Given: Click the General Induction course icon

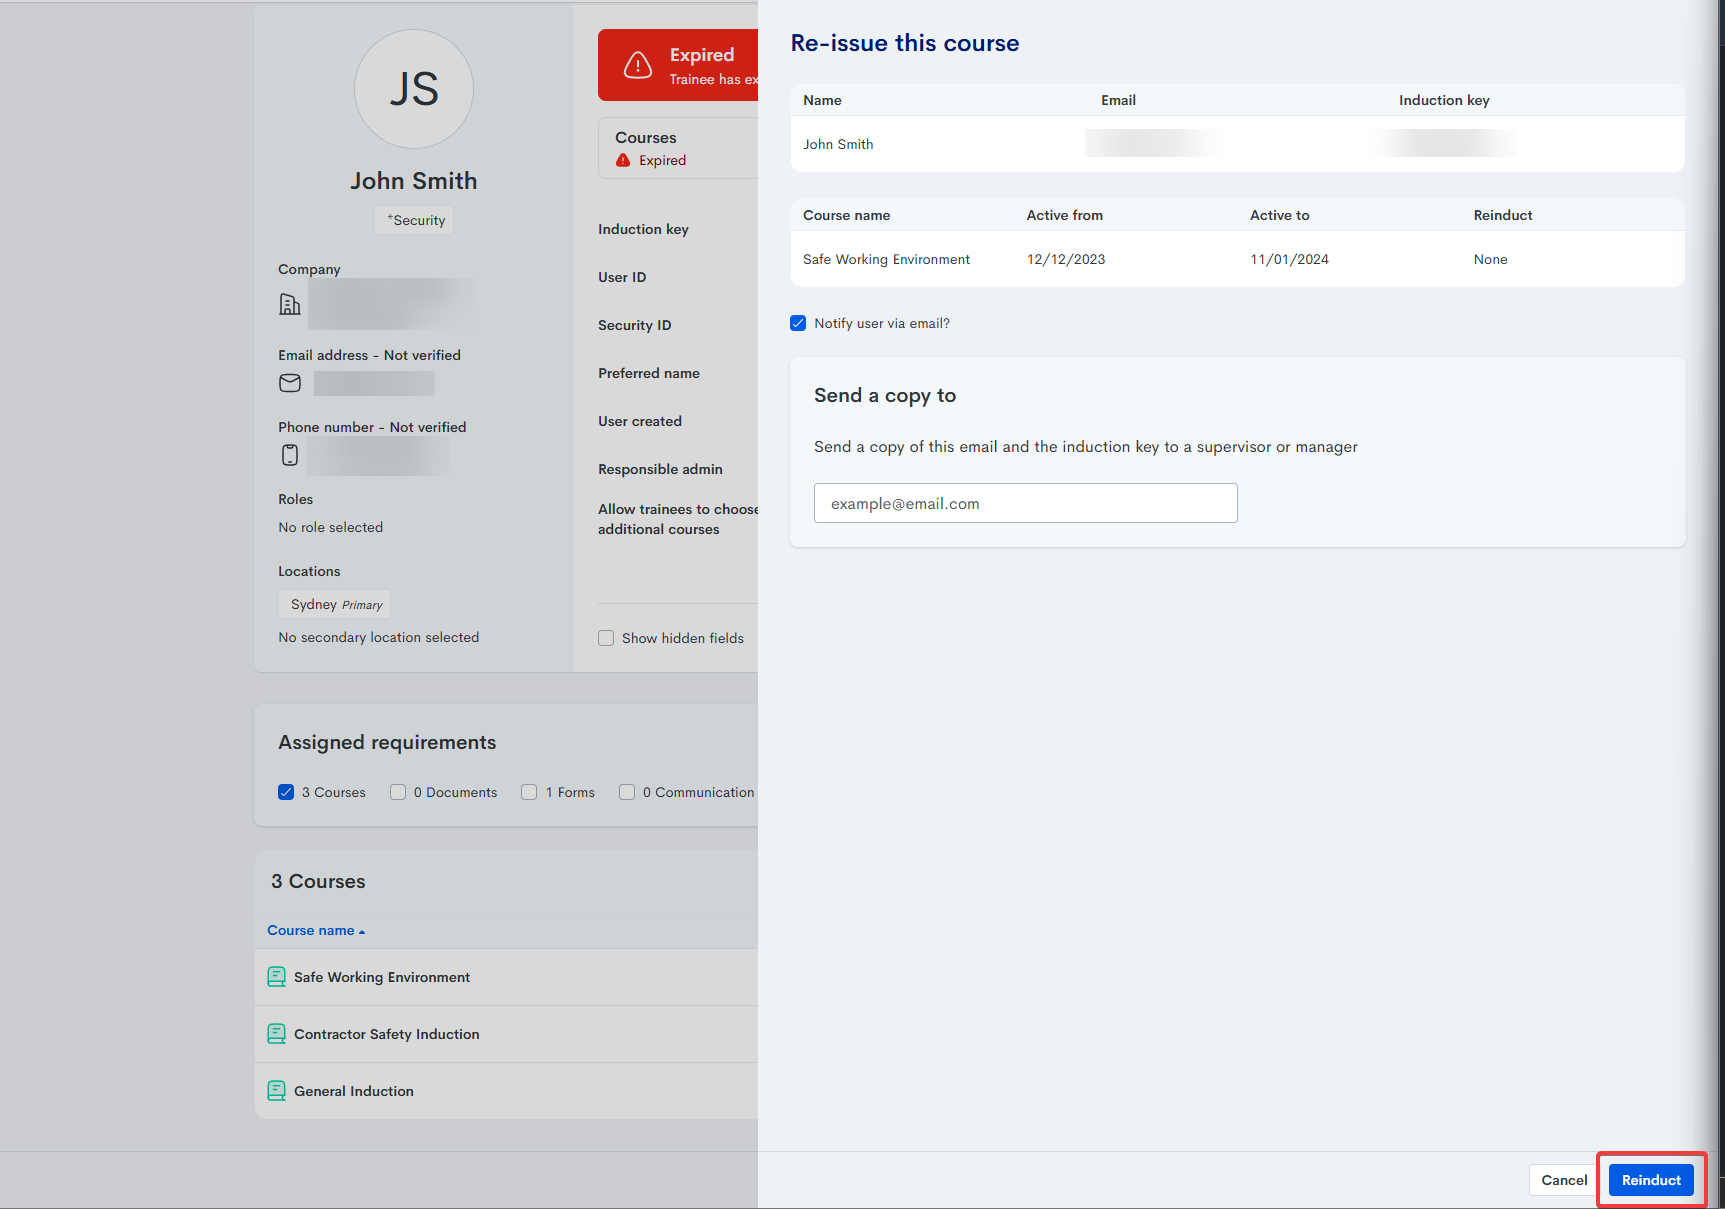Looking at the screenshot, I should click(277, 1091).
